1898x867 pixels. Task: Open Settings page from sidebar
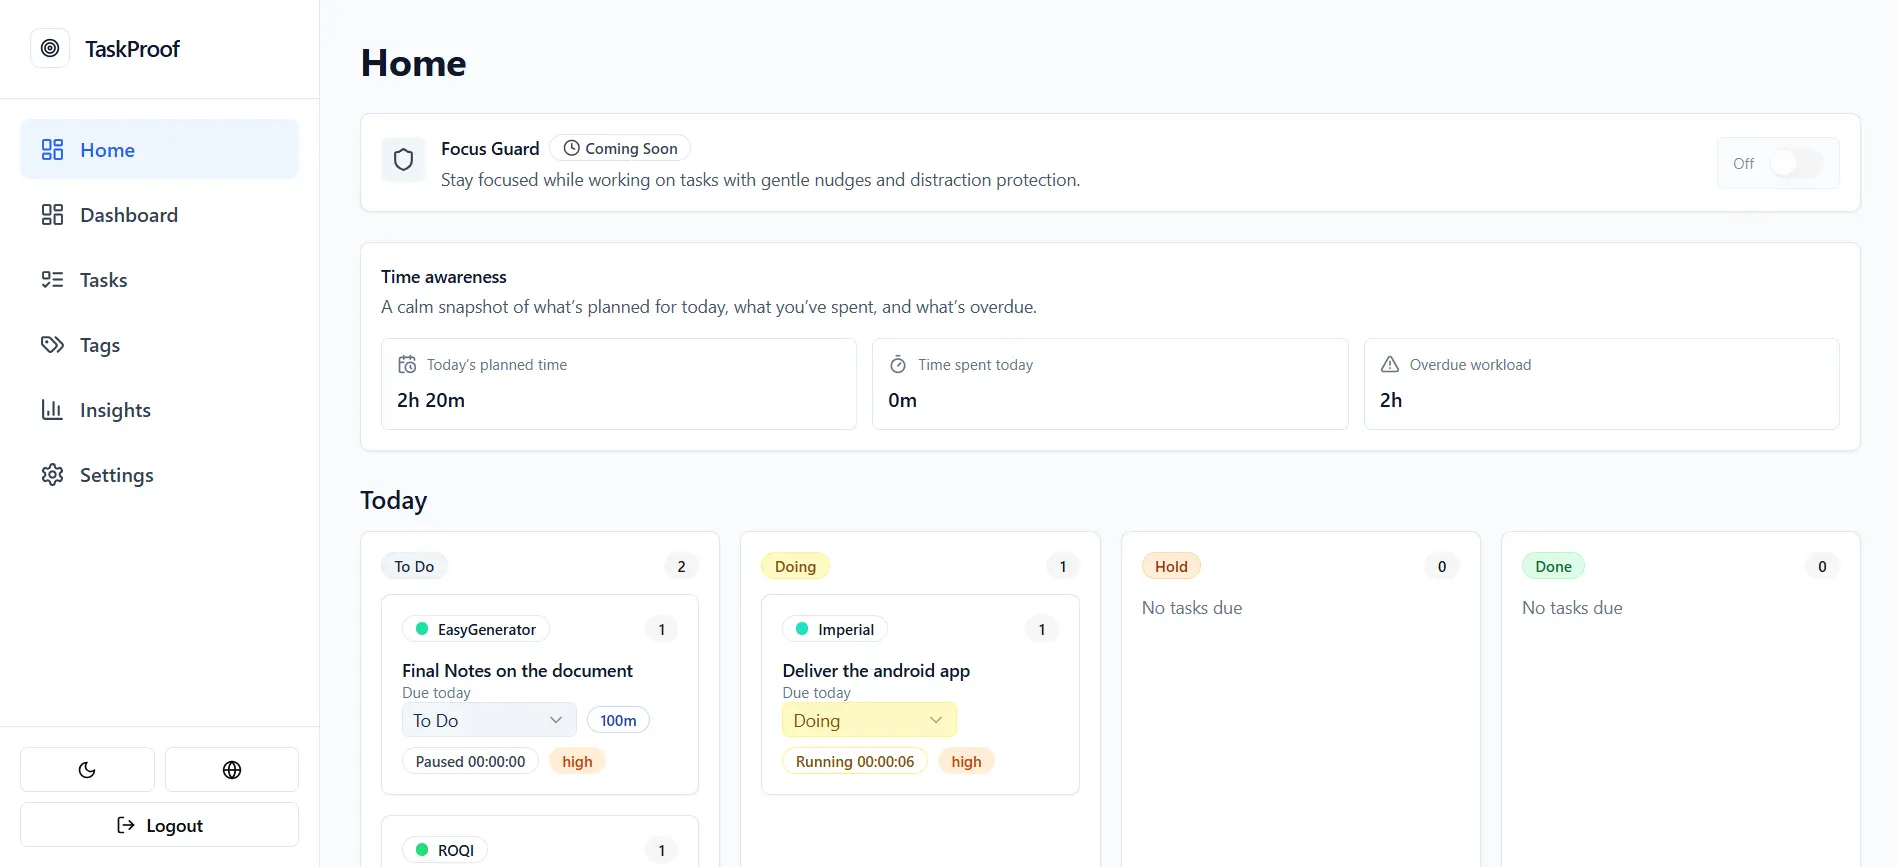159,475
